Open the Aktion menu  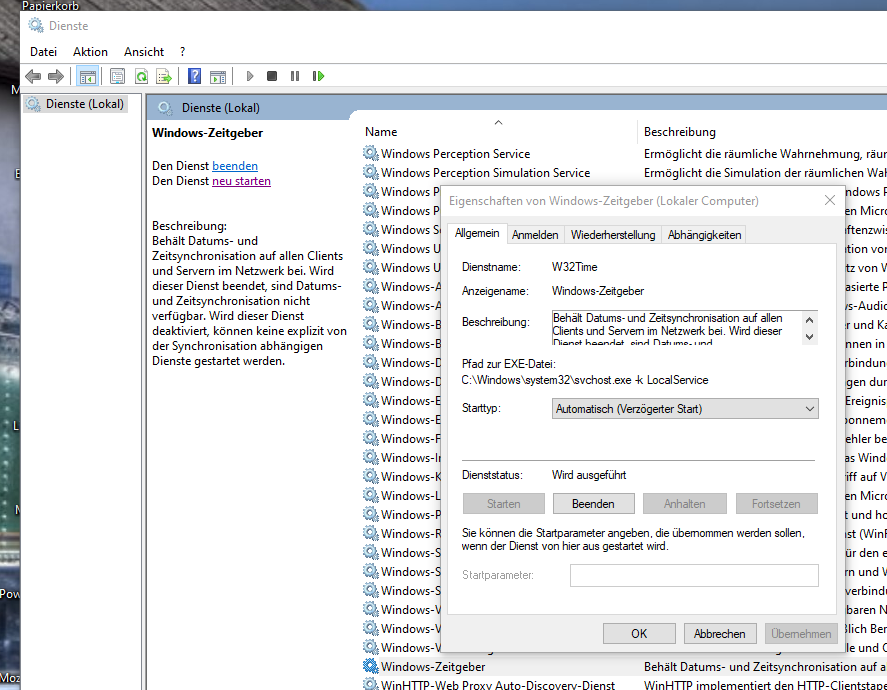[90, 51]
